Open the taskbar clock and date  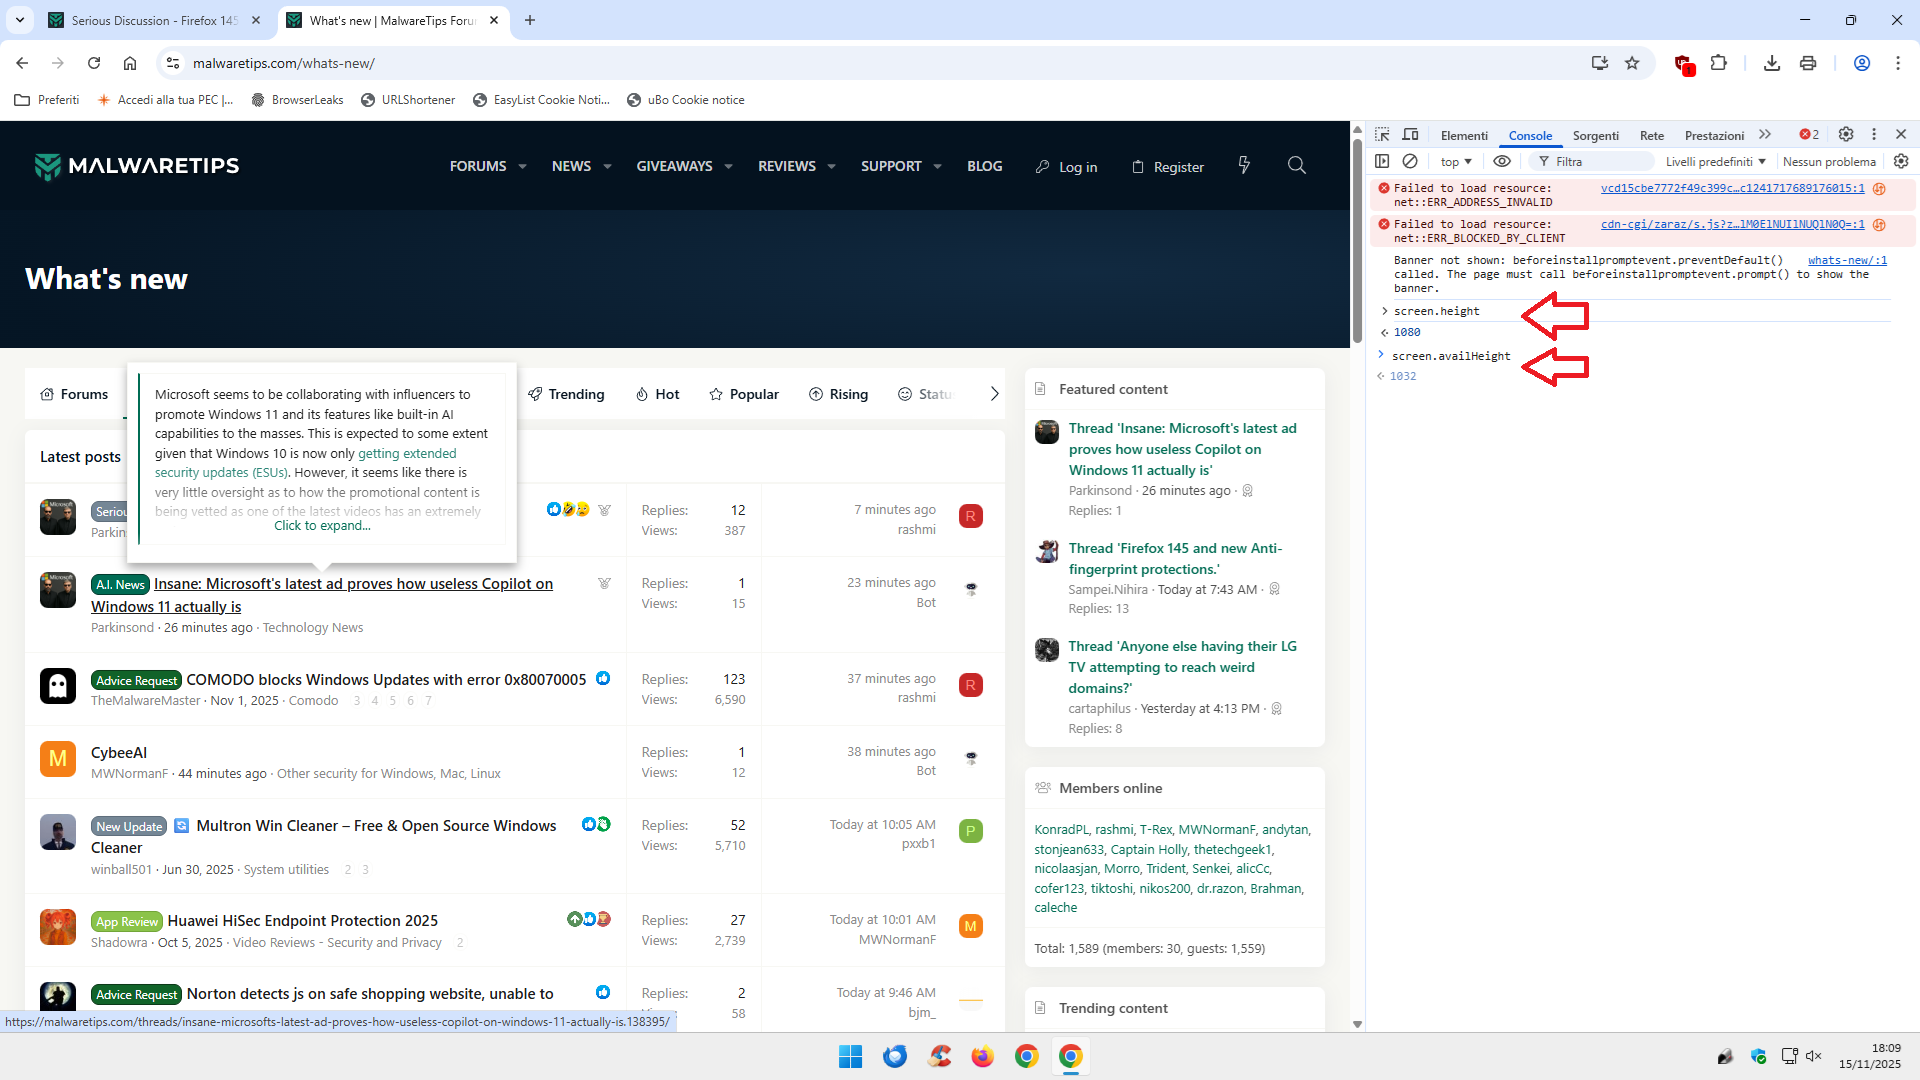[x=1869, y=1056]
